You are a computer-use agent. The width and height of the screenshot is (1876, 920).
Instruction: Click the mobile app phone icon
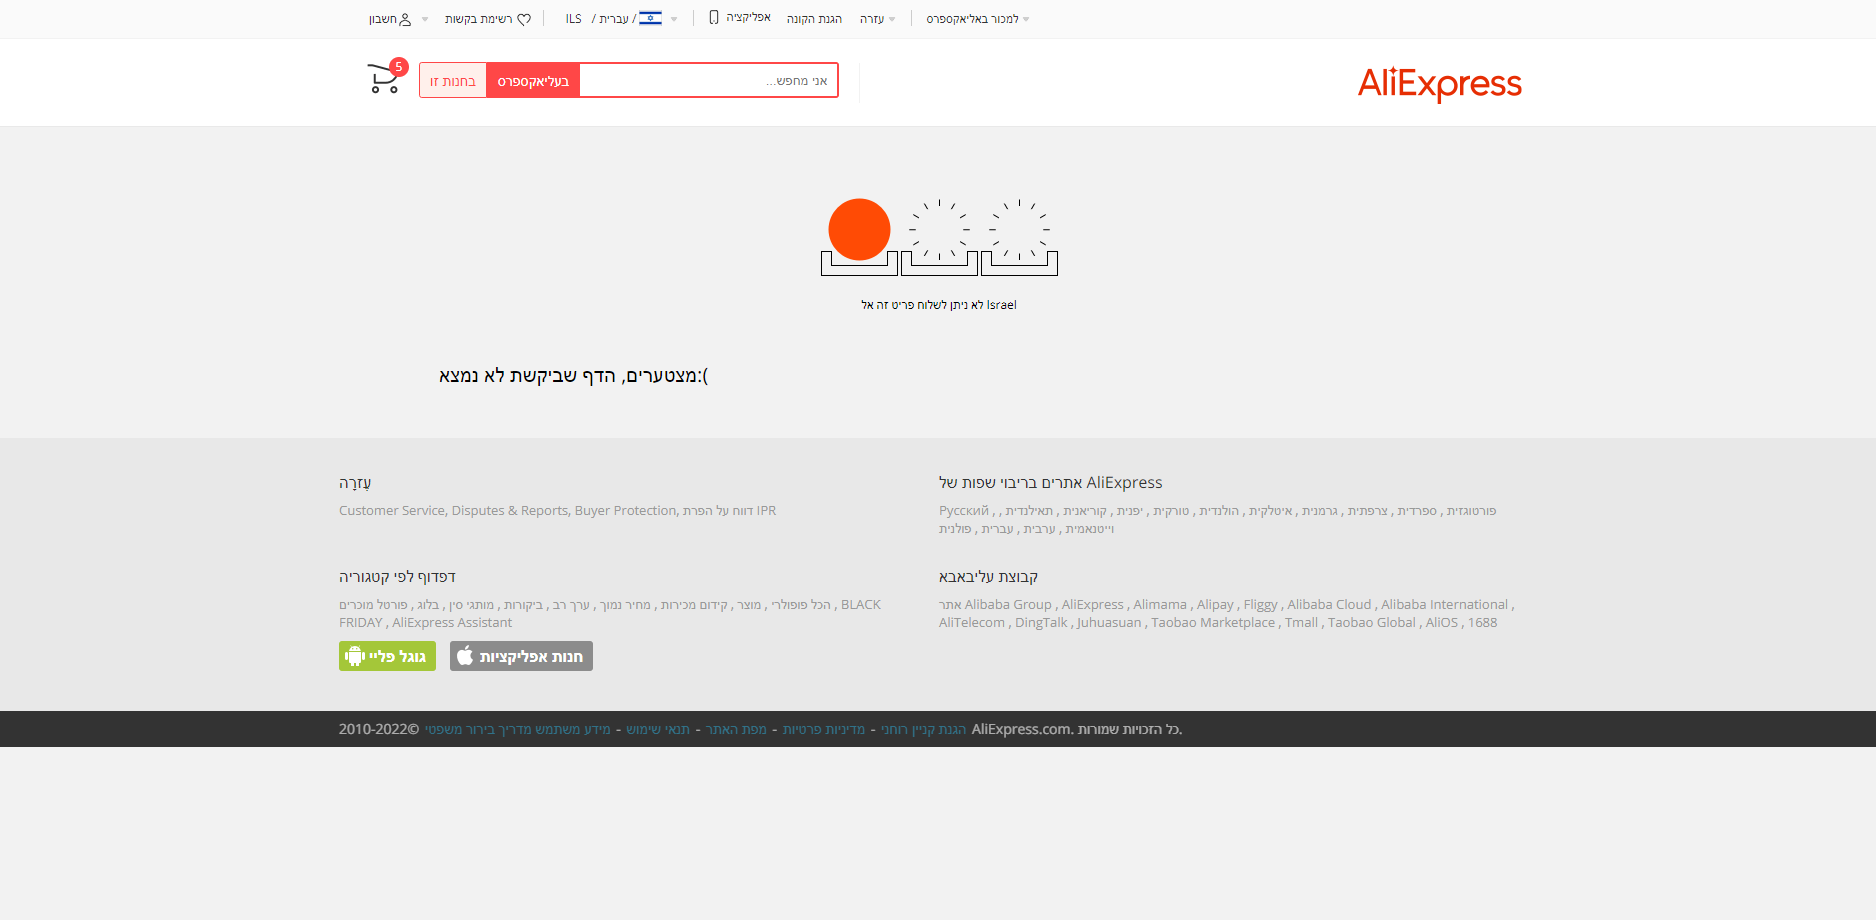(x=714, y=17)
